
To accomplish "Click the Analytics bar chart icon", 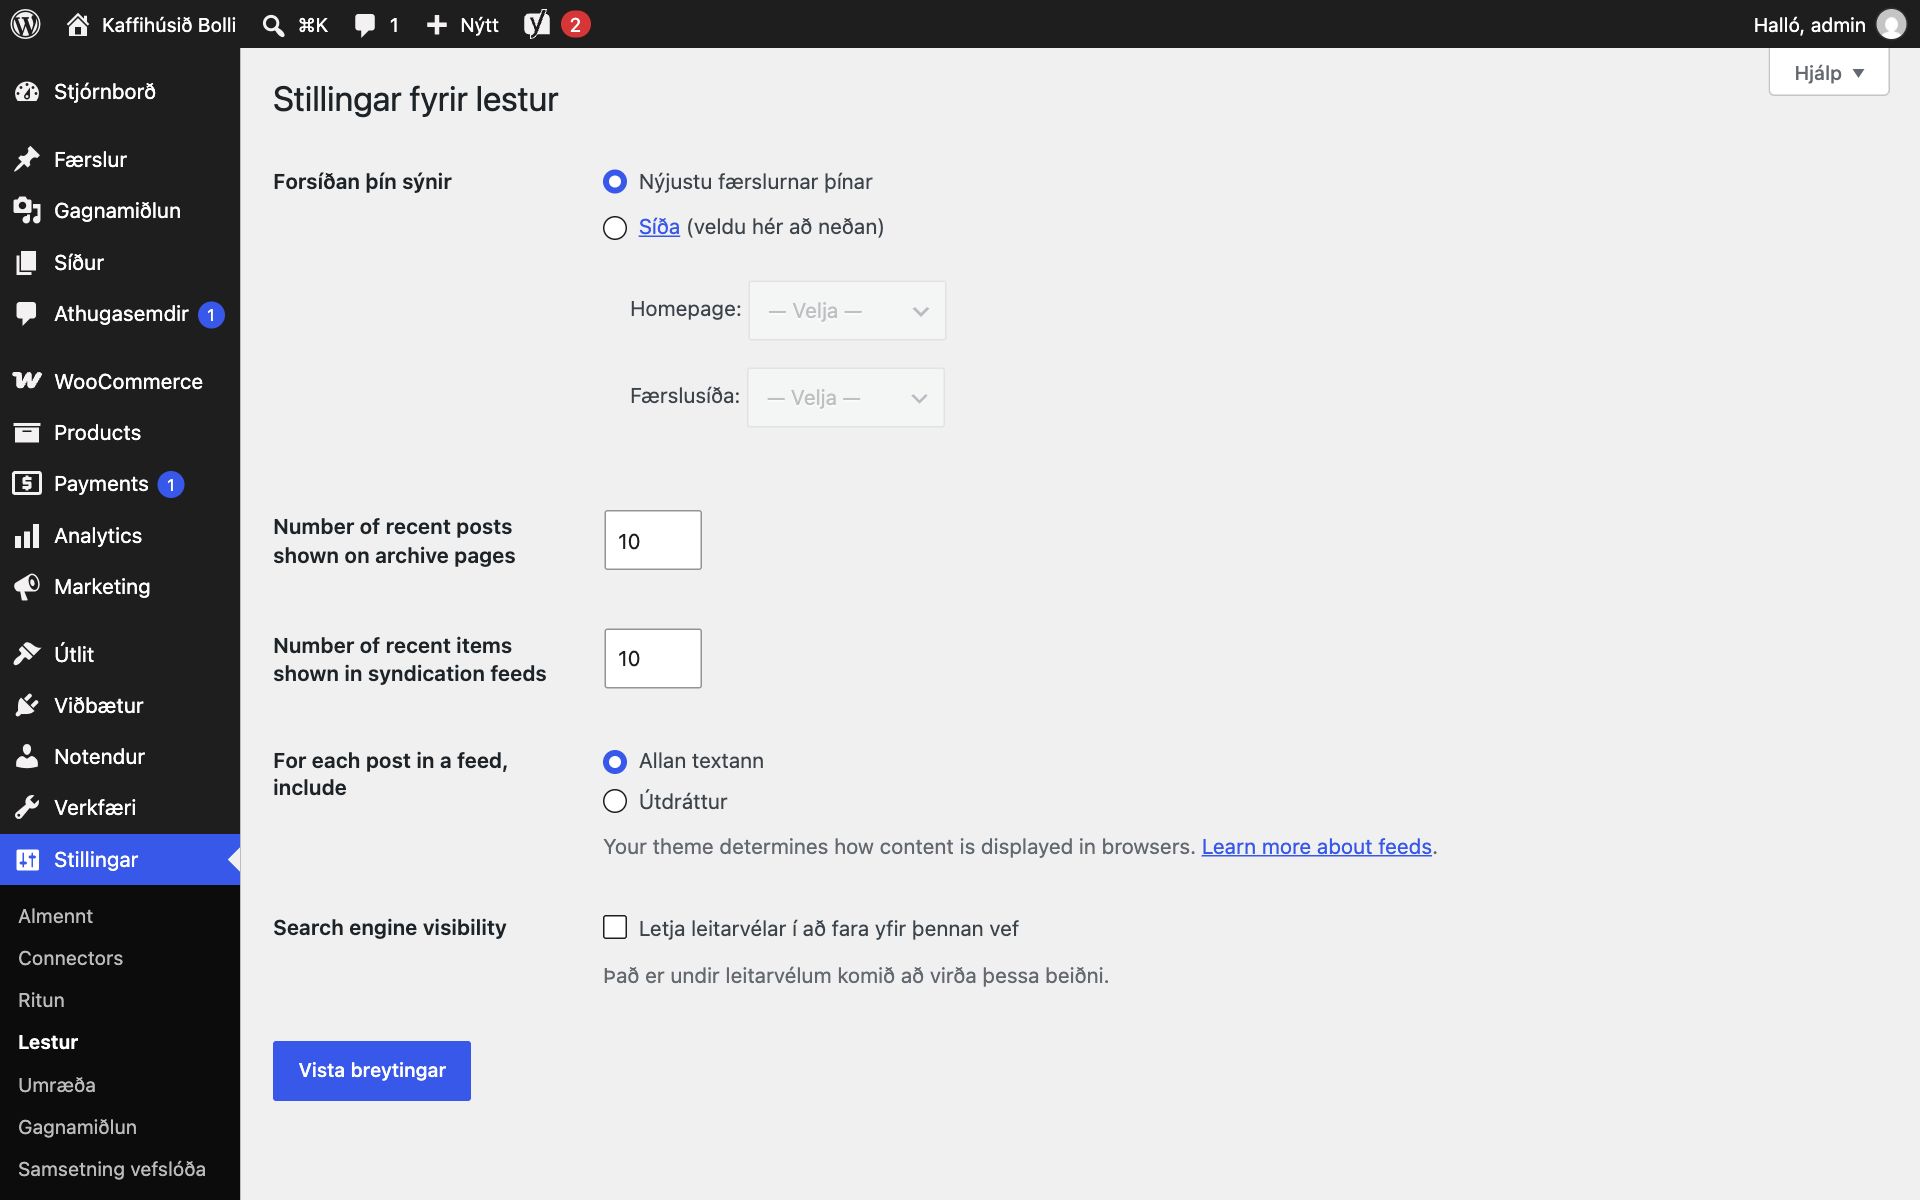I will coord(27,536).
